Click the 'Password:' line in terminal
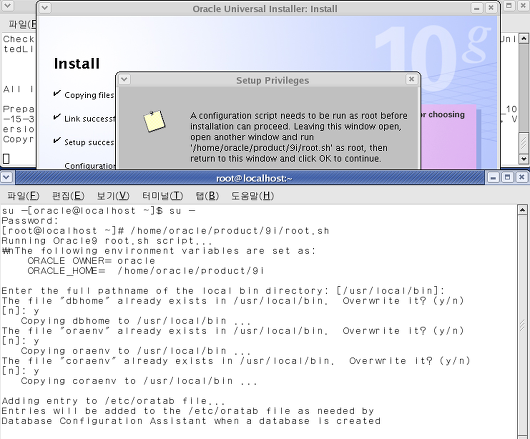 click(30, 221)
